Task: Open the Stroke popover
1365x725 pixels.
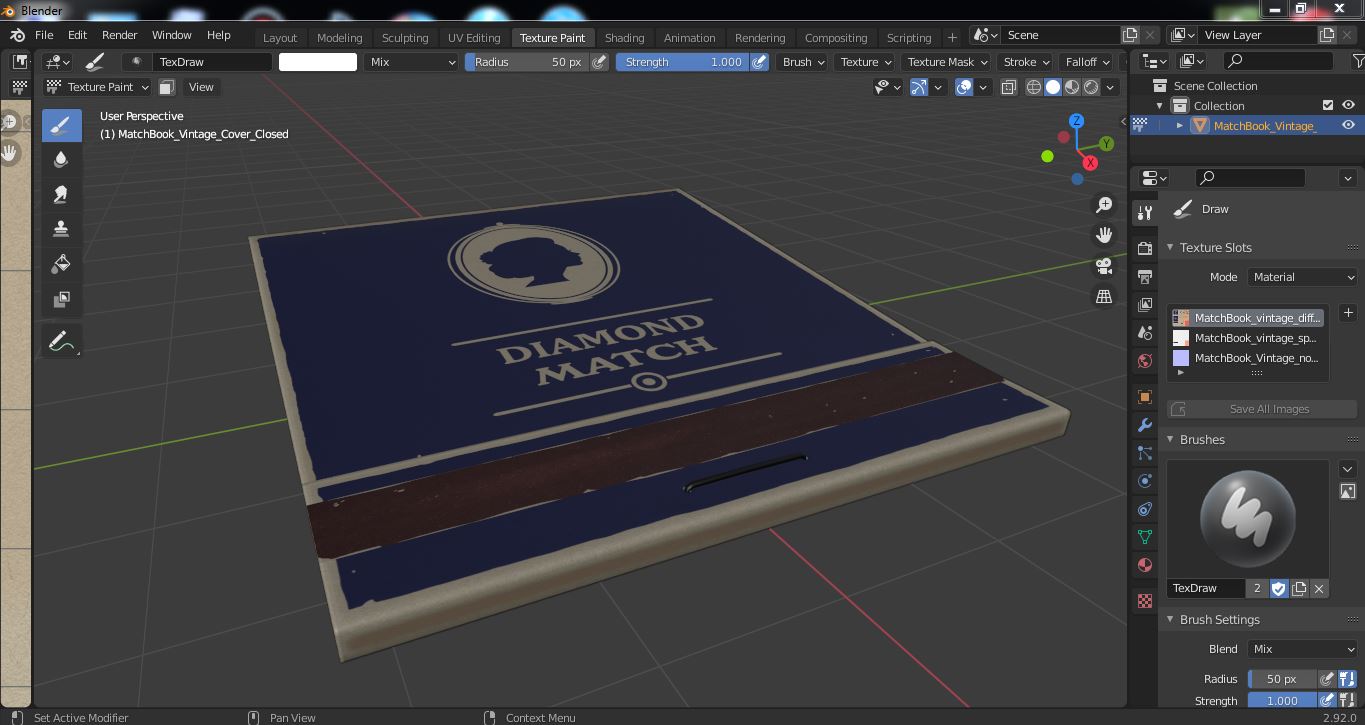Action: point(1026,62)
